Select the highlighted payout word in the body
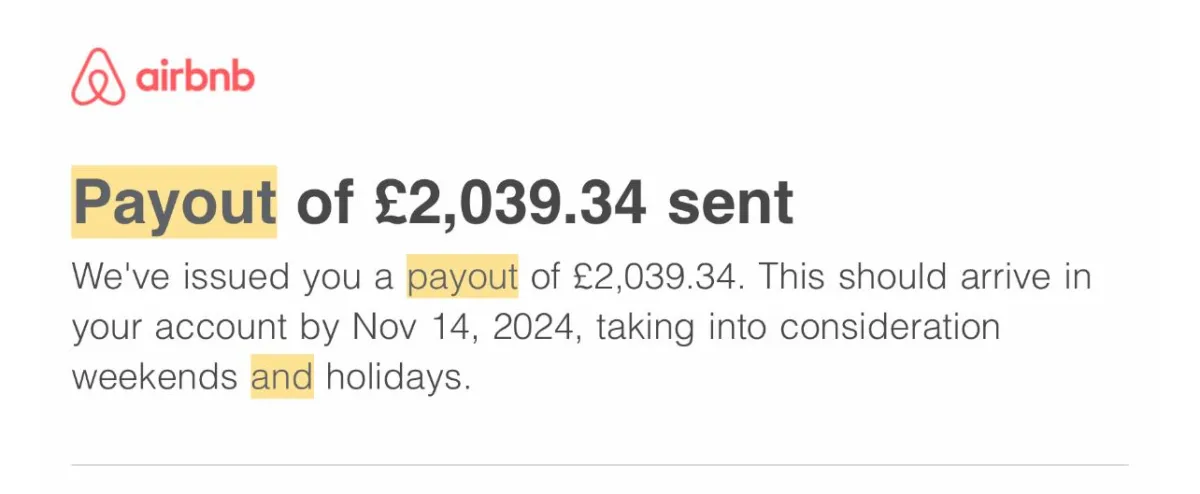Viewport: 1200px width, 494px height. 462,278
